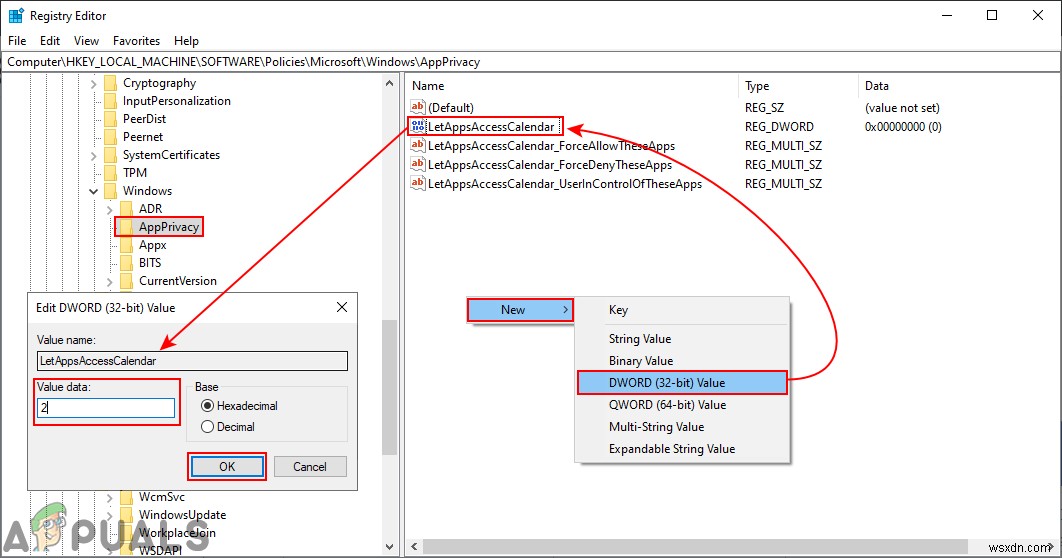1062x558 pixels.
Task: Click the Value data input field
Action: [106, 408]
